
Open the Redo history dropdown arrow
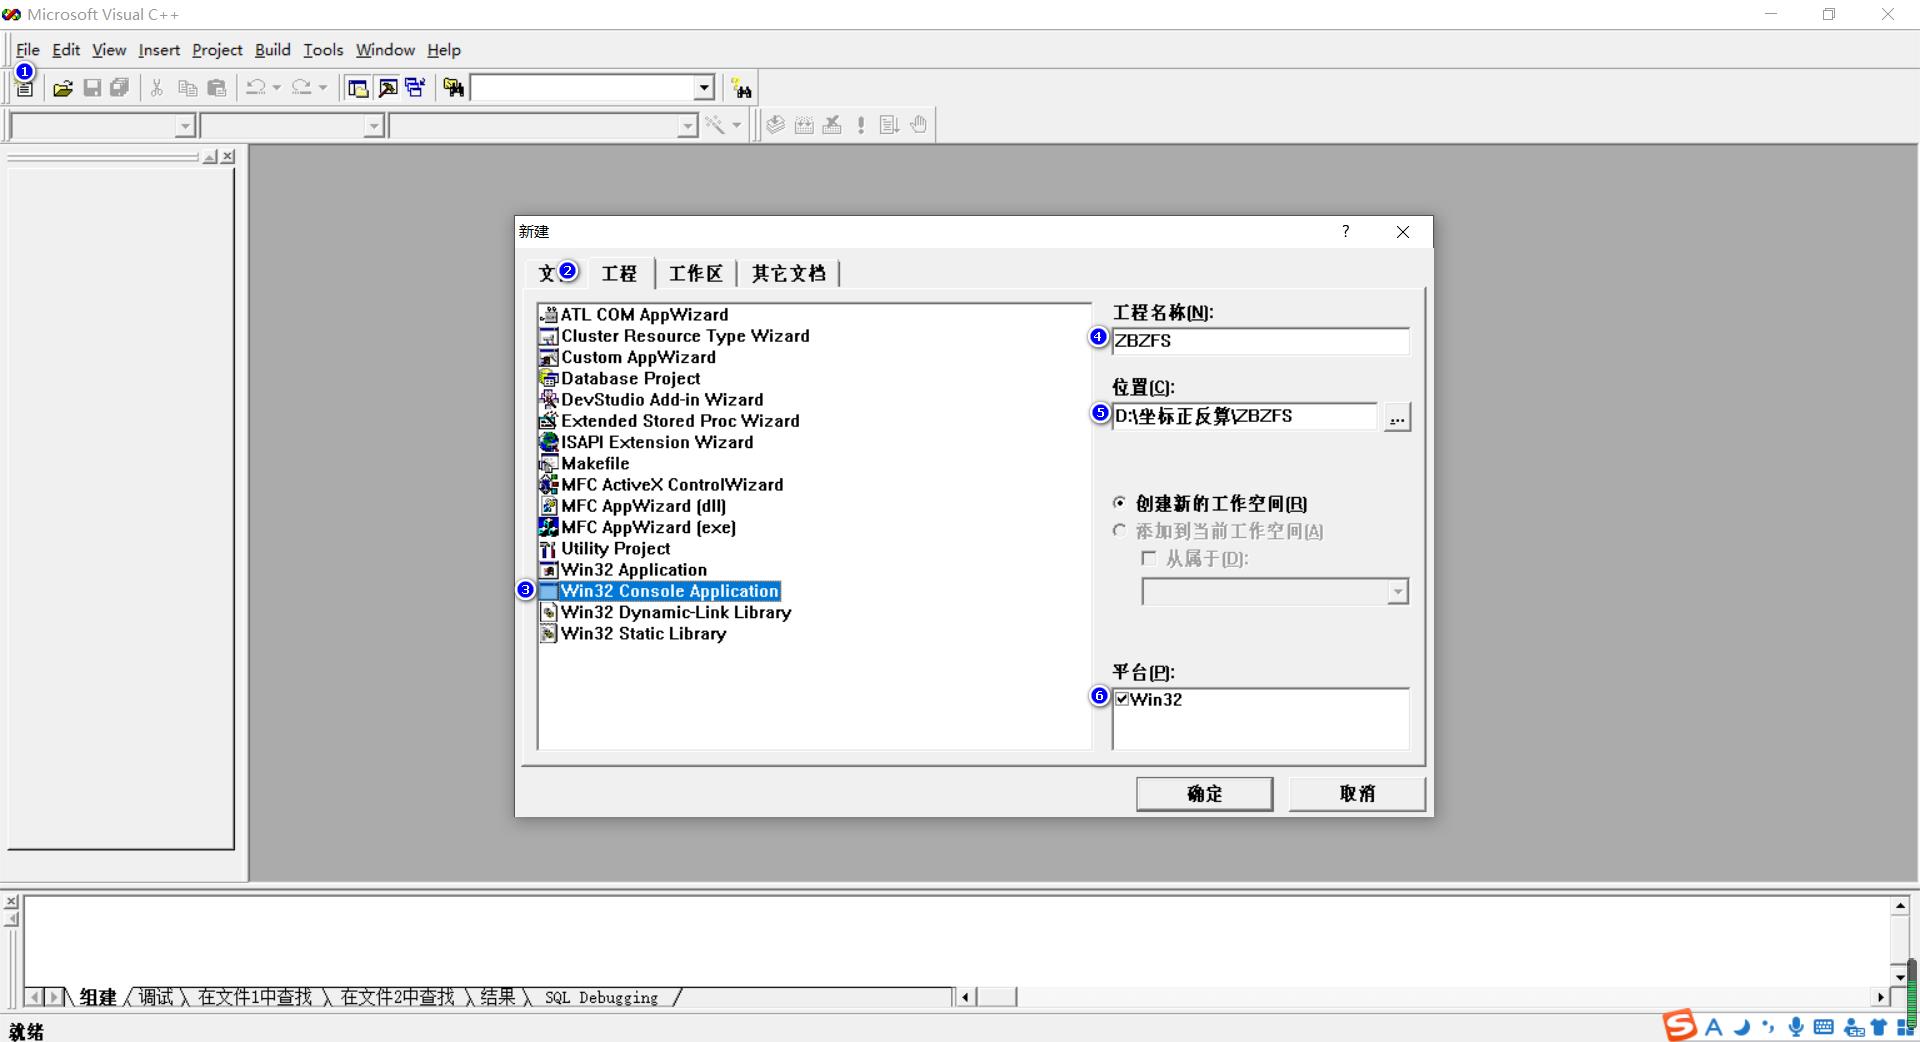[322, 88]
